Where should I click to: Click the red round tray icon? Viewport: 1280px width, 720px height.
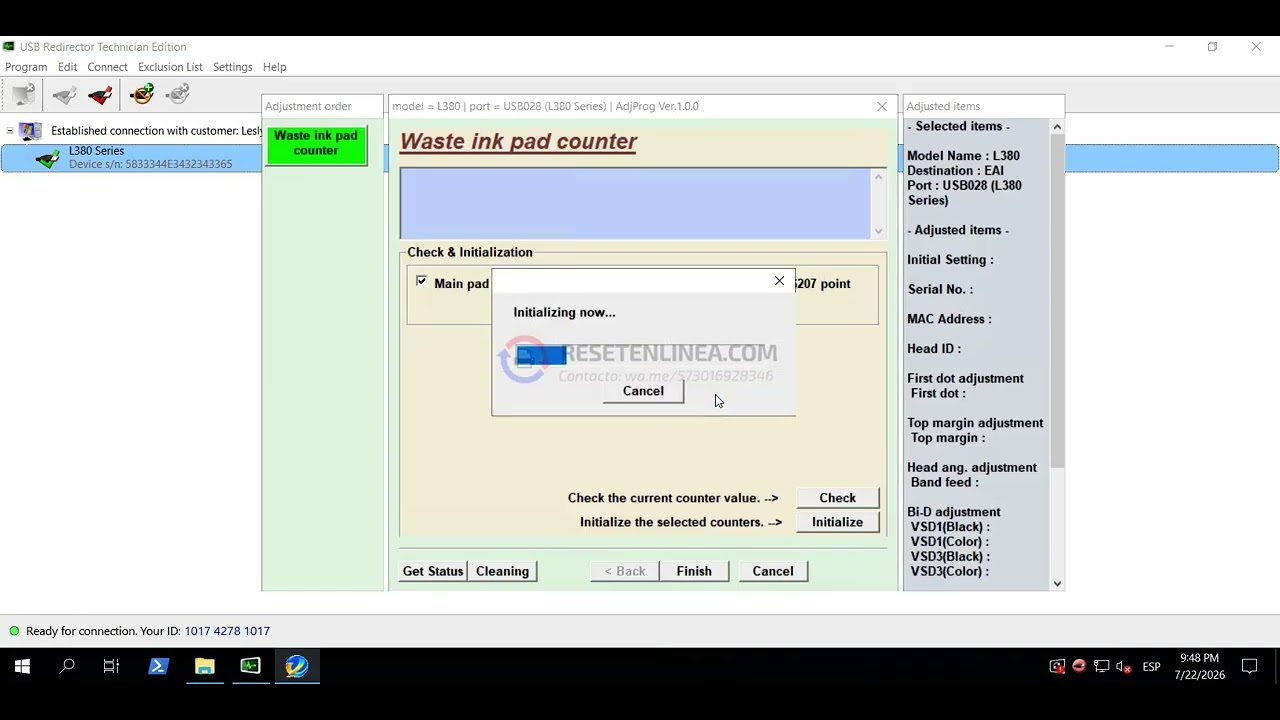pyautogui.click(x=1079, y=666)
